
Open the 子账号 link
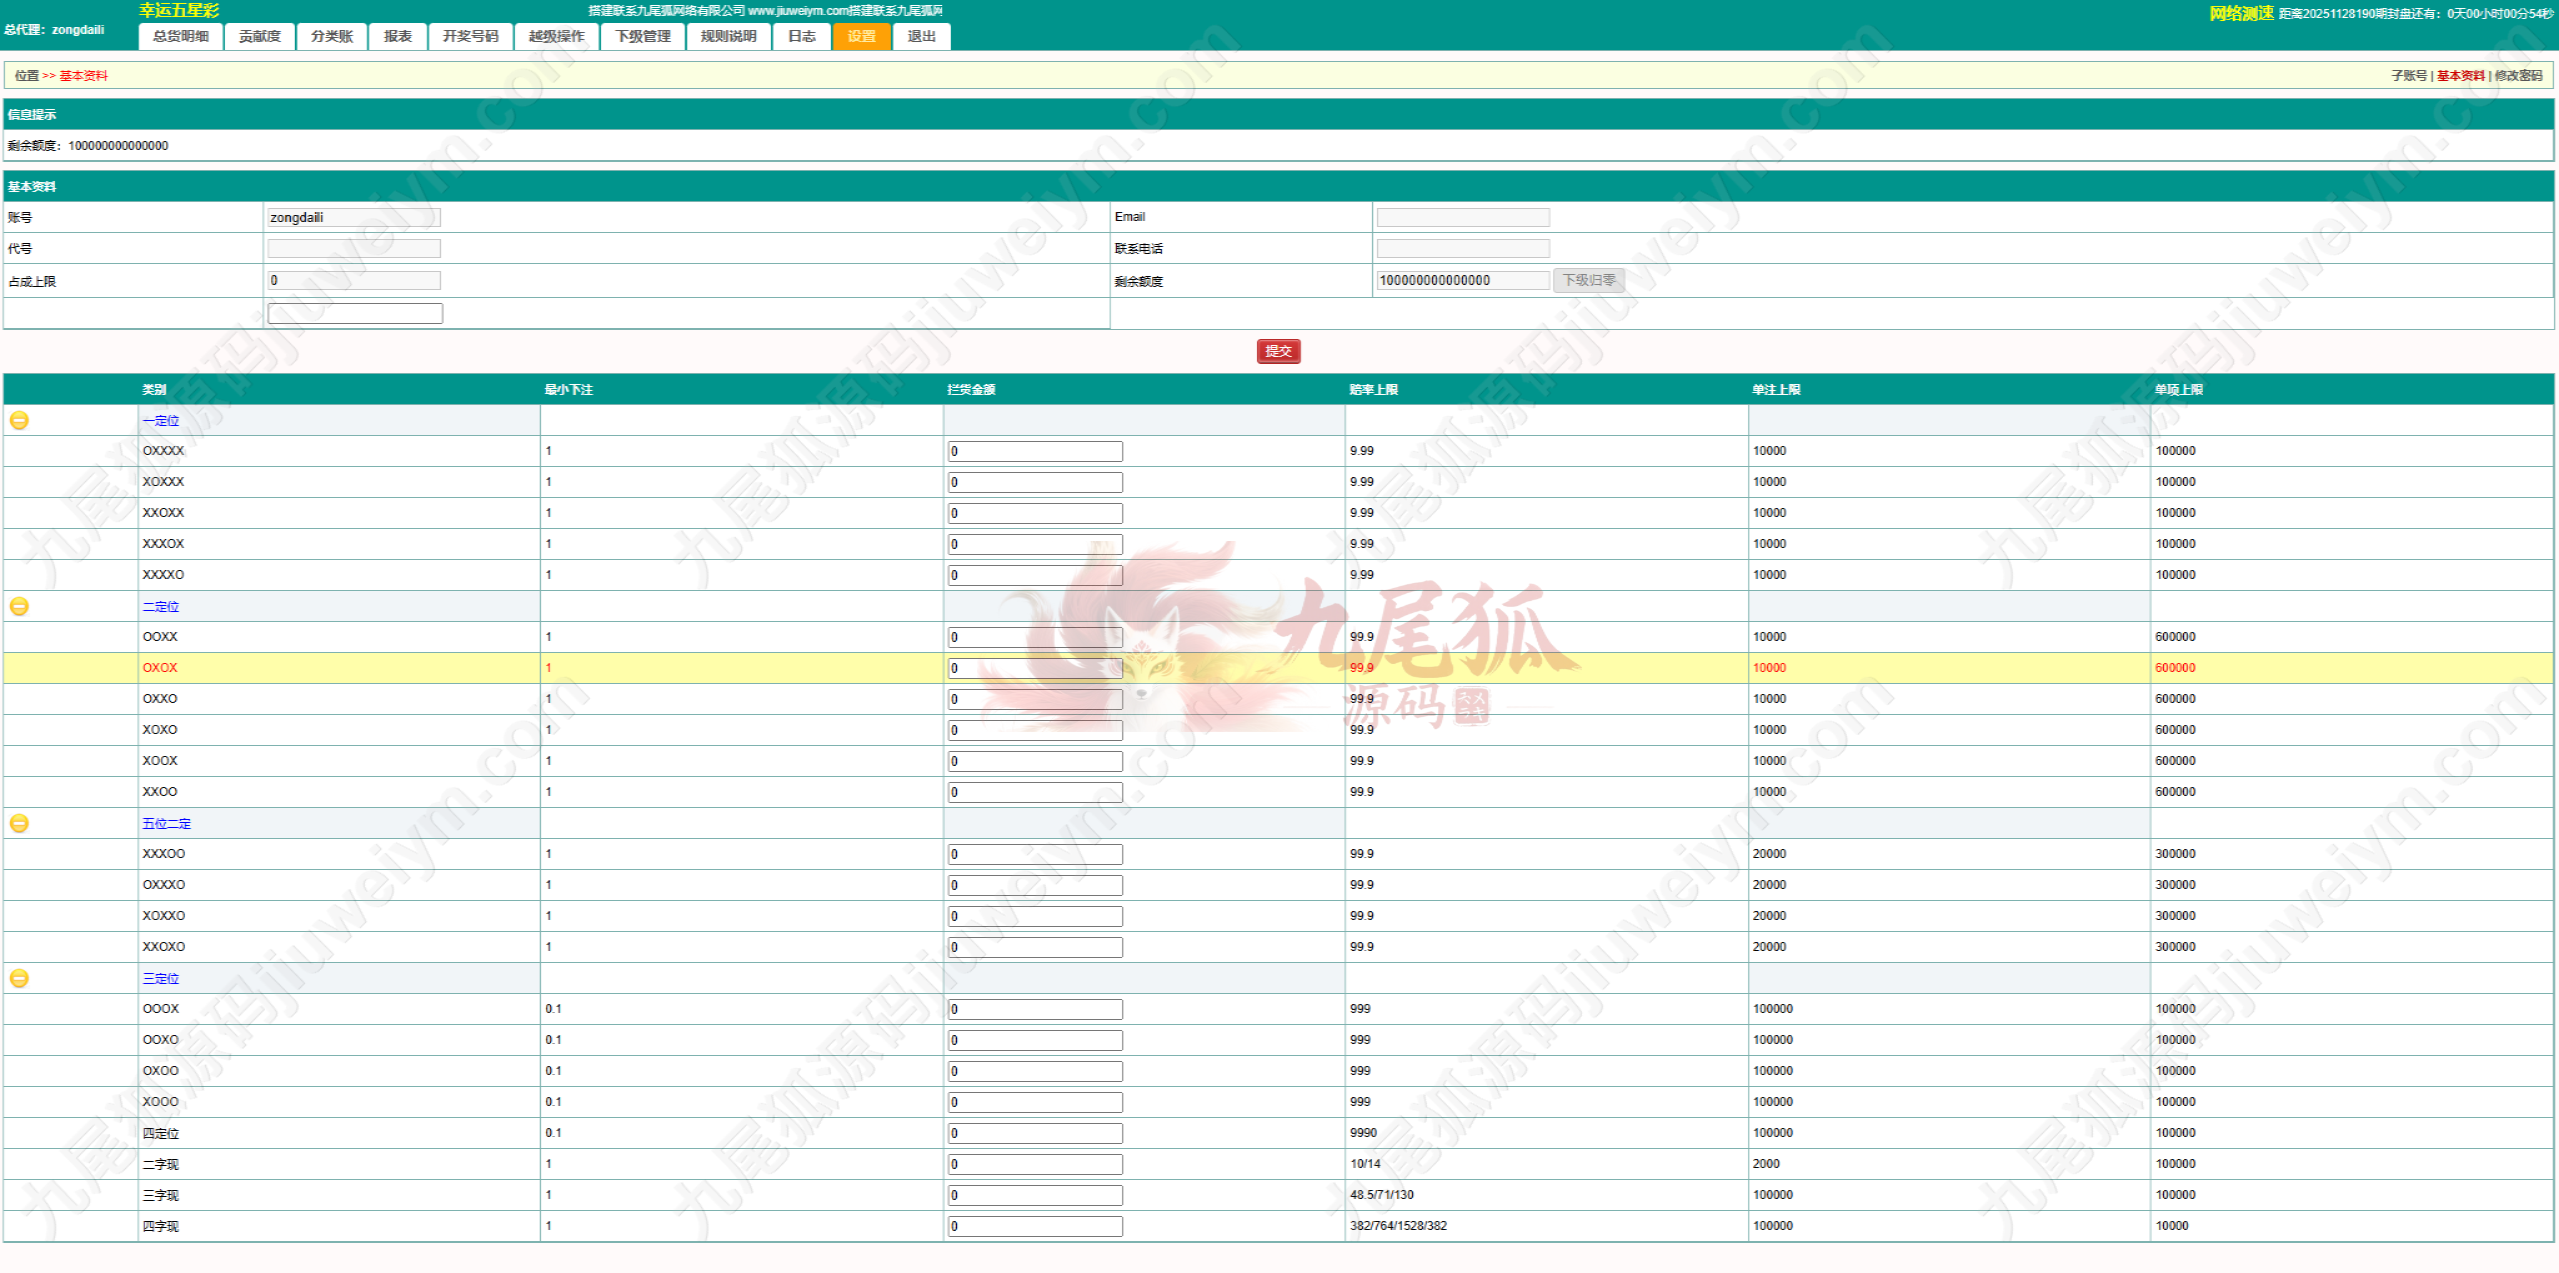[2408, 76]
